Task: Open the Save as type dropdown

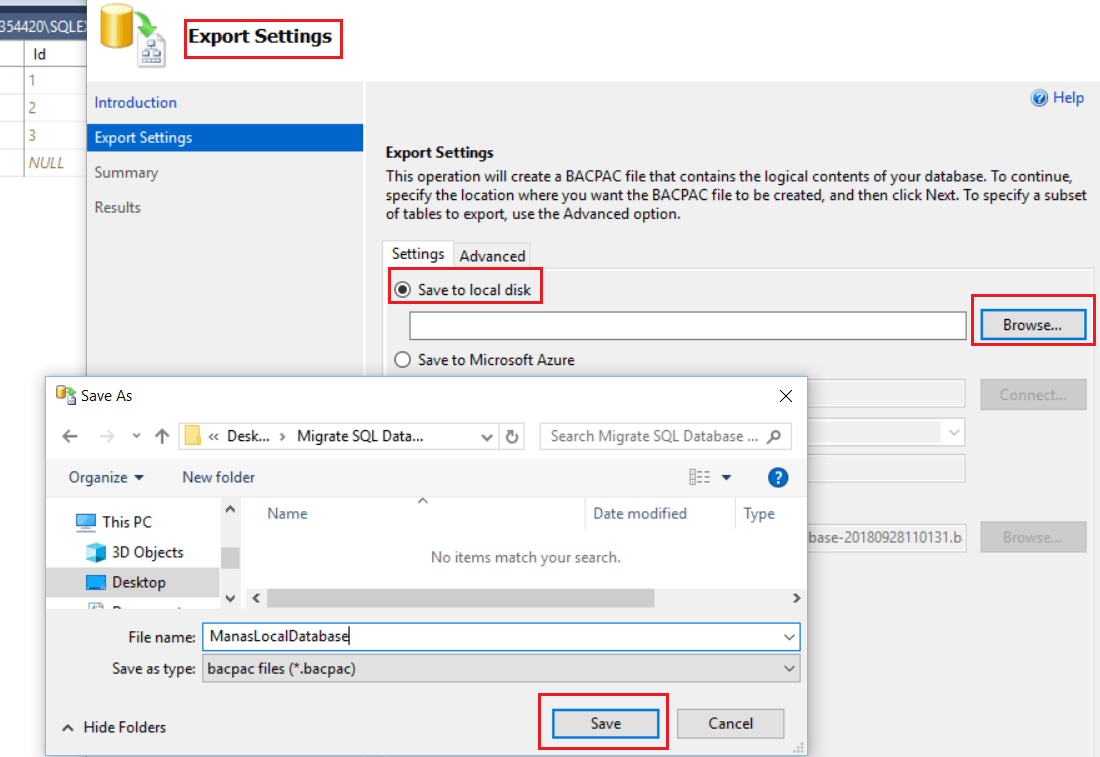Action: tap(789, 669)
